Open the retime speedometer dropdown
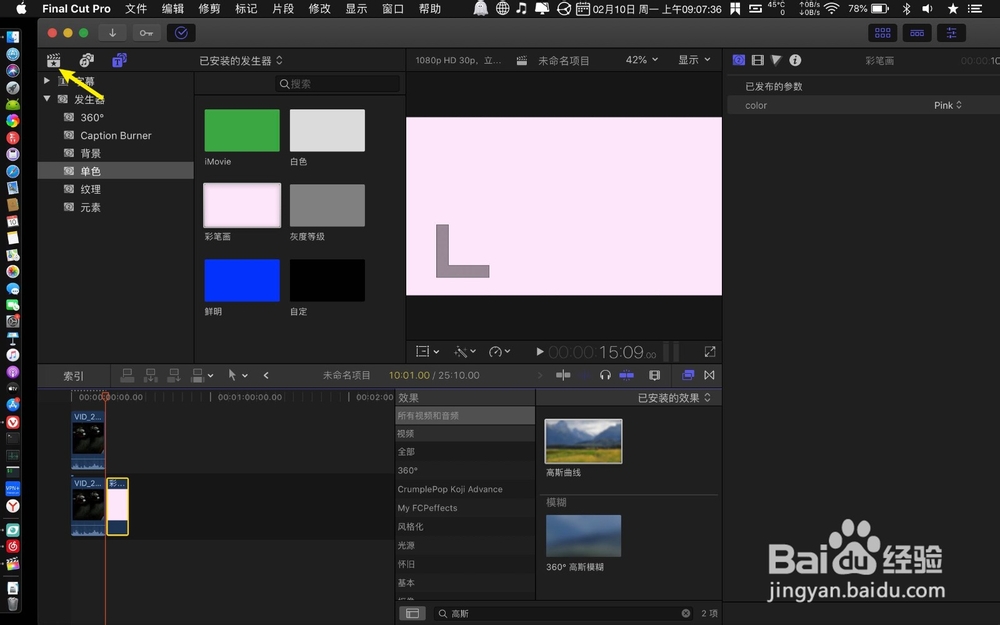The height and width of the screenshot is (625, 1000). click(x=501, y=351)
